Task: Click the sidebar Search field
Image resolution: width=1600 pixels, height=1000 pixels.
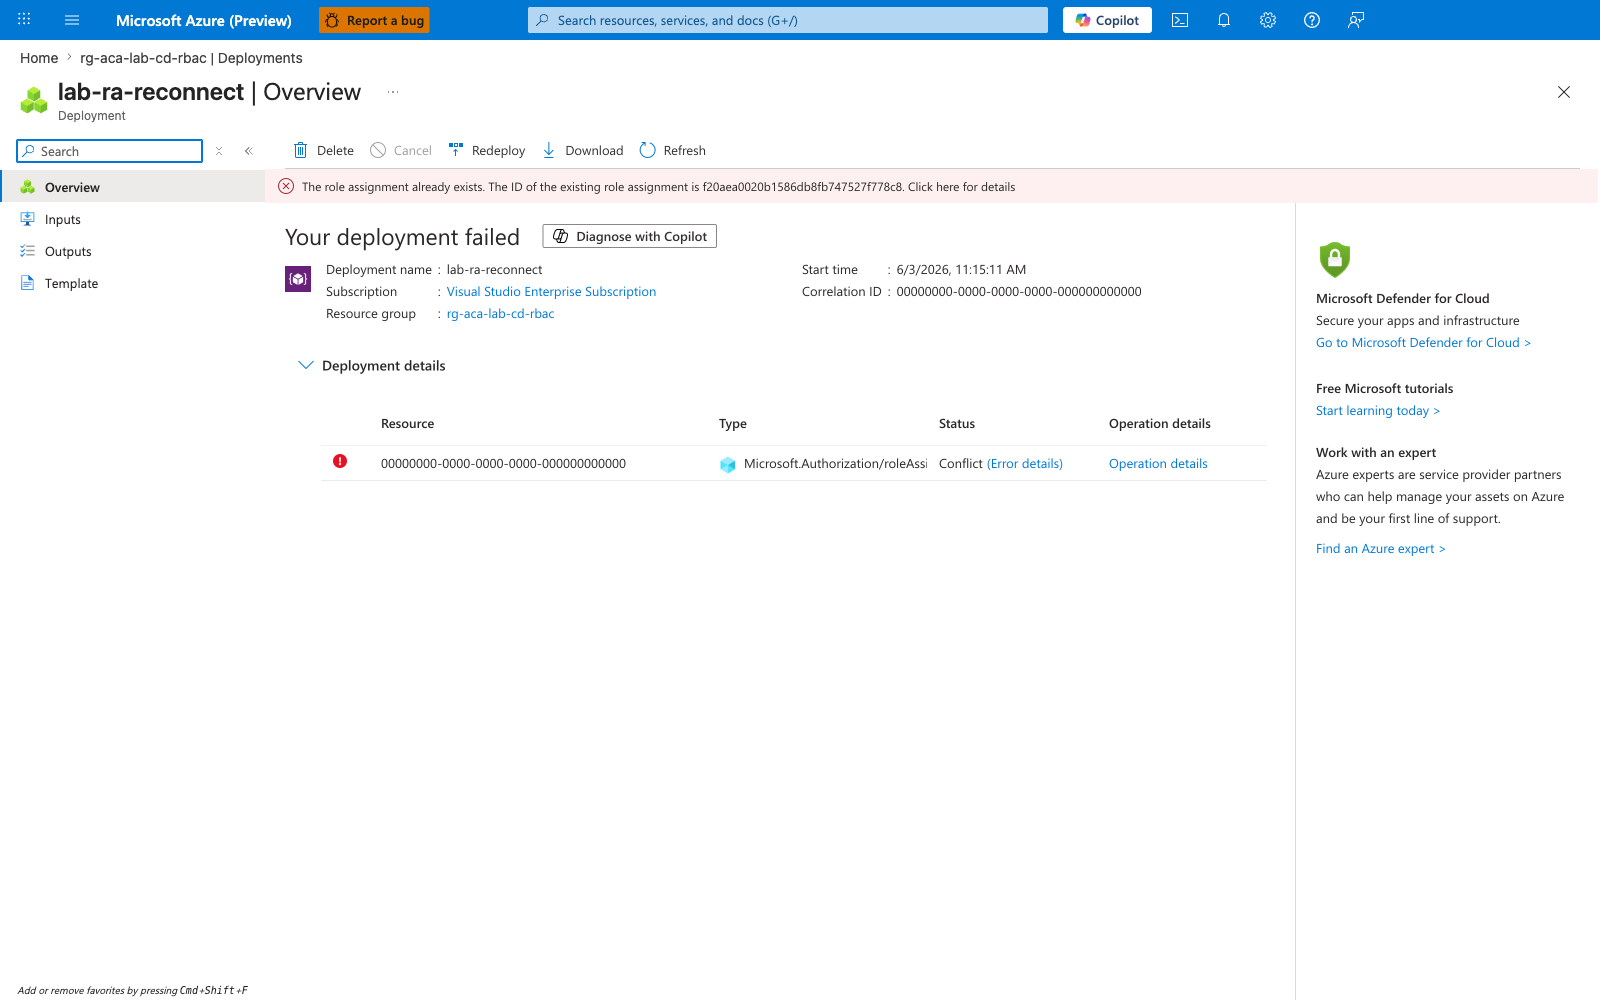Action: click(110, 151)
